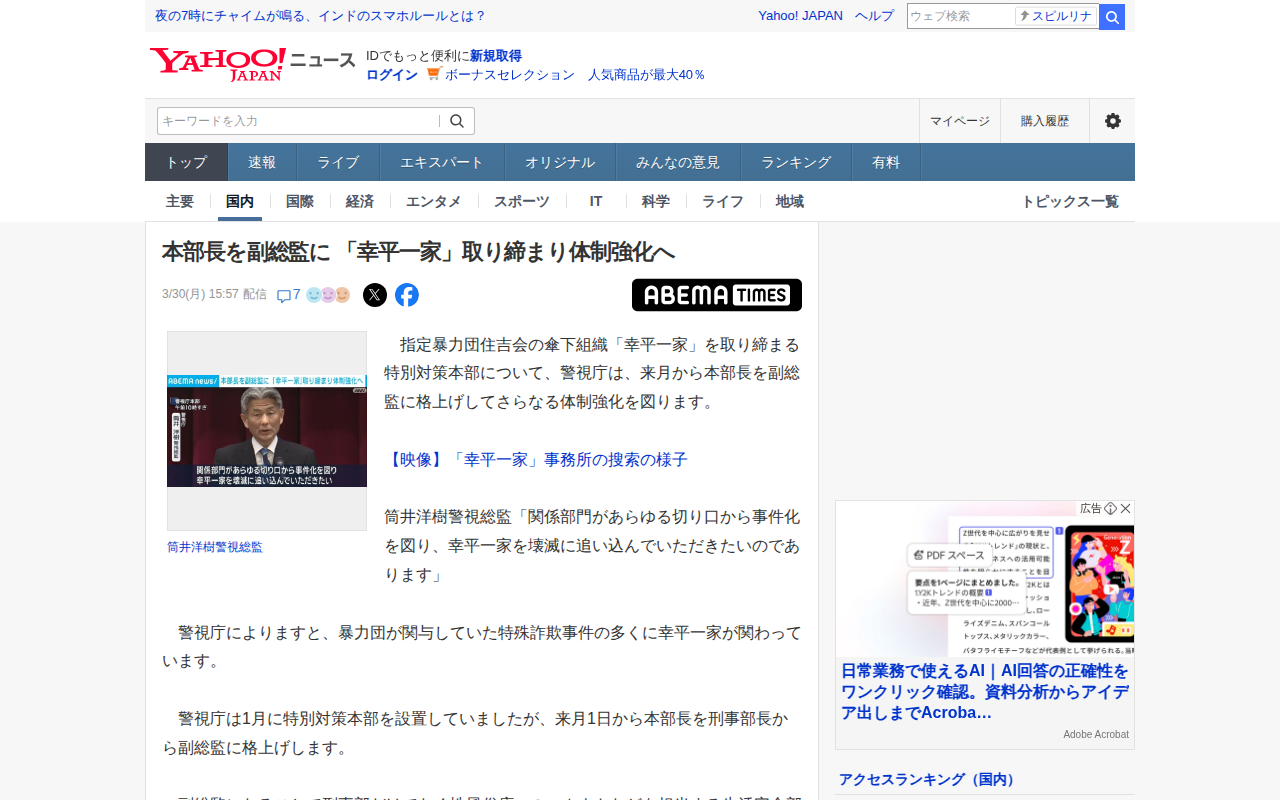Open the ランキング tab

pos(796,162)
